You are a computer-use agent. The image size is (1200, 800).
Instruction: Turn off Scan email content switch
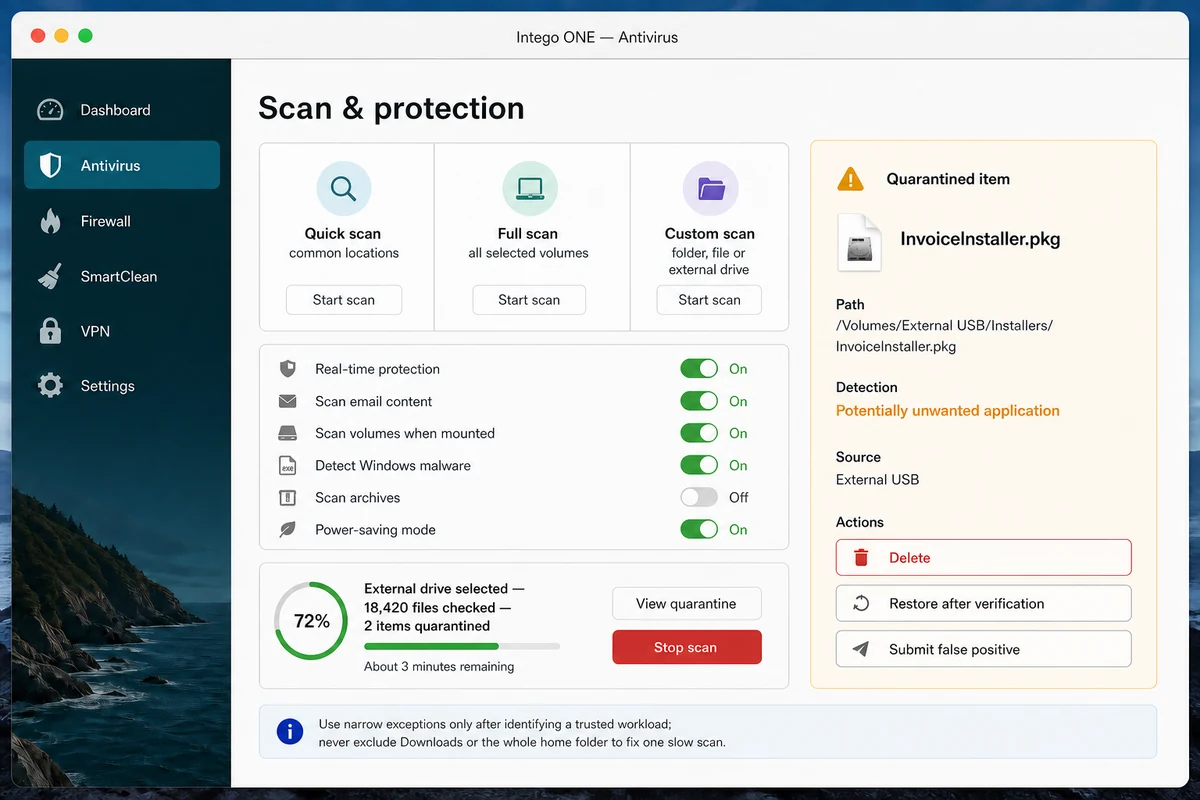[699, 401]
